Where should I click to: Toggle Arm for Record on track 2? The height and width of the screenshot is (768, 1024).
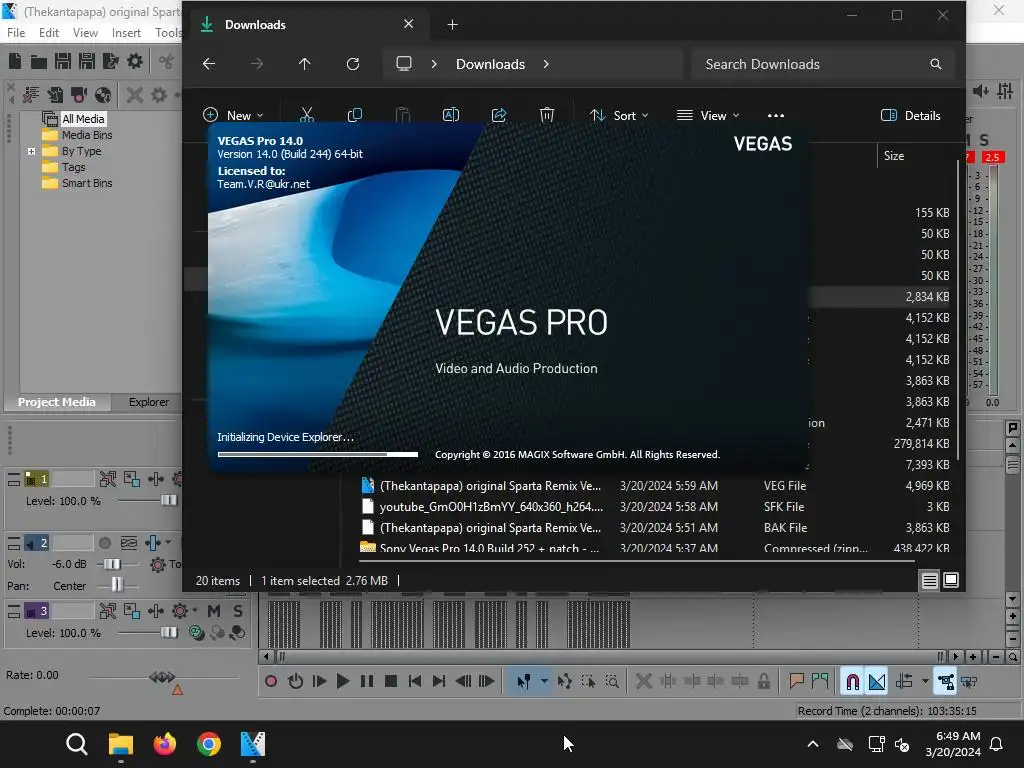pos(104,543)
